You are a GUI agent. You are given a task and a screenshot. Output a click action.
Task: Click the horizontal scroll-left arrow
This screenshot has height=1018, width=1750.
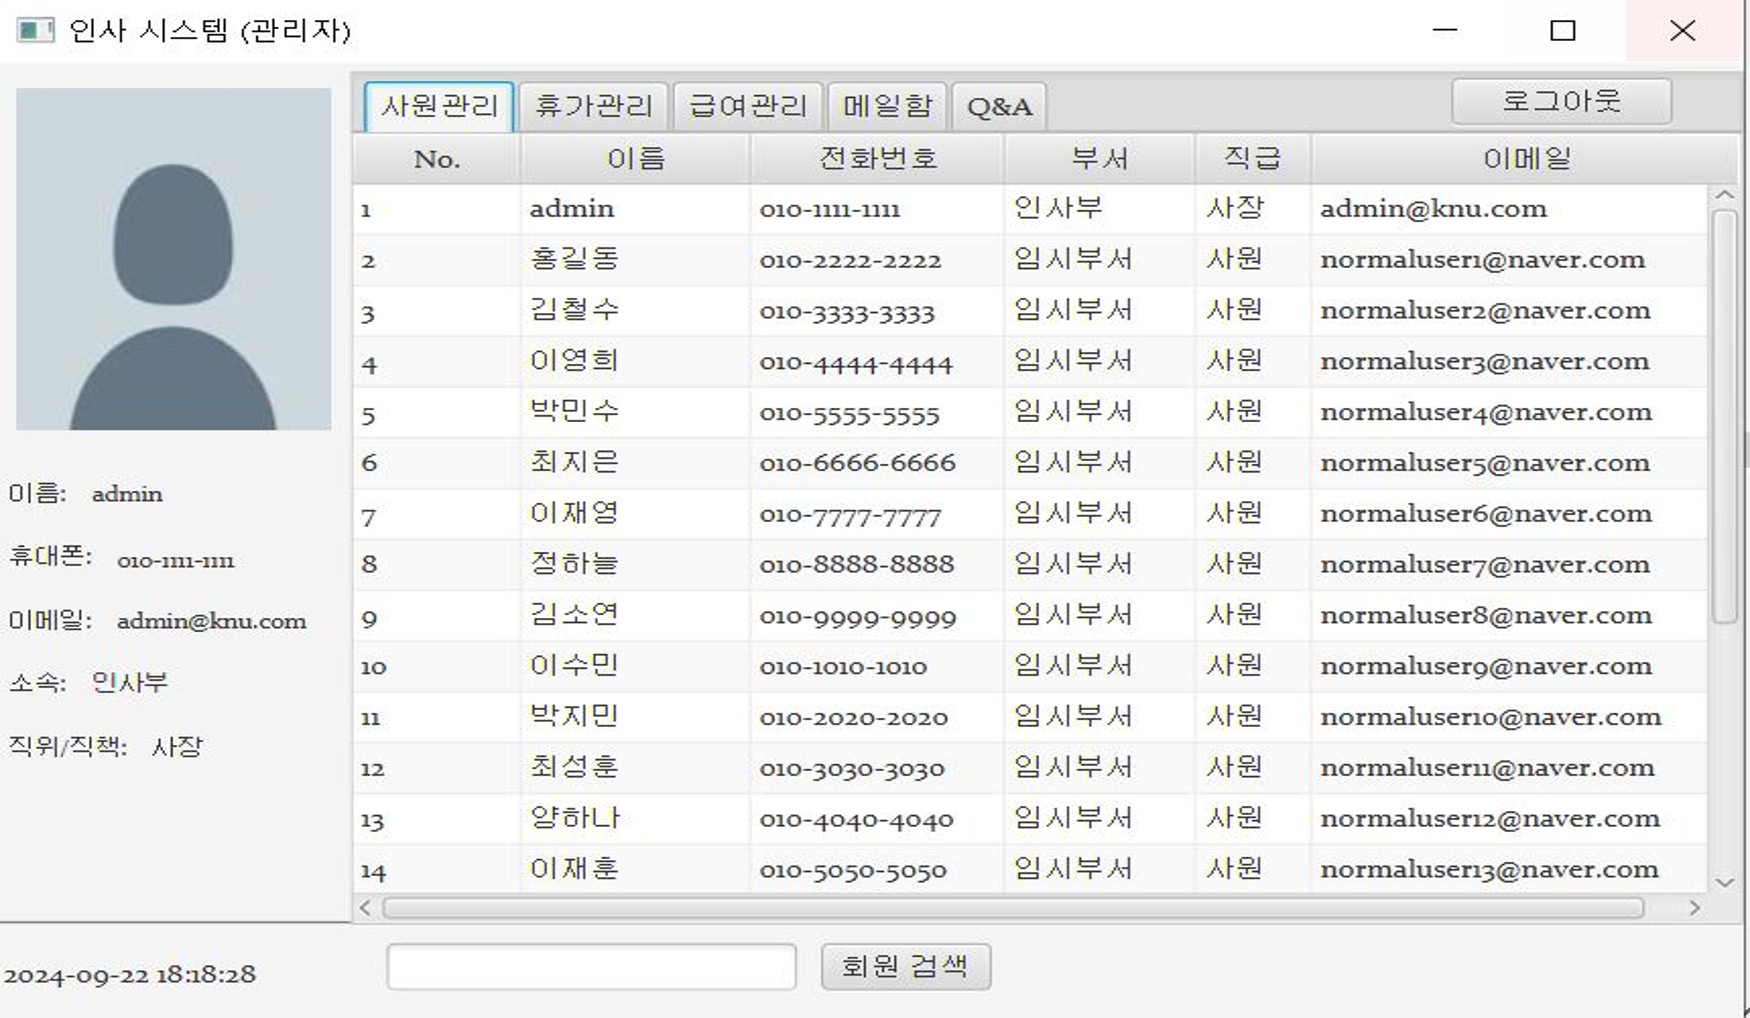(365, 908)
